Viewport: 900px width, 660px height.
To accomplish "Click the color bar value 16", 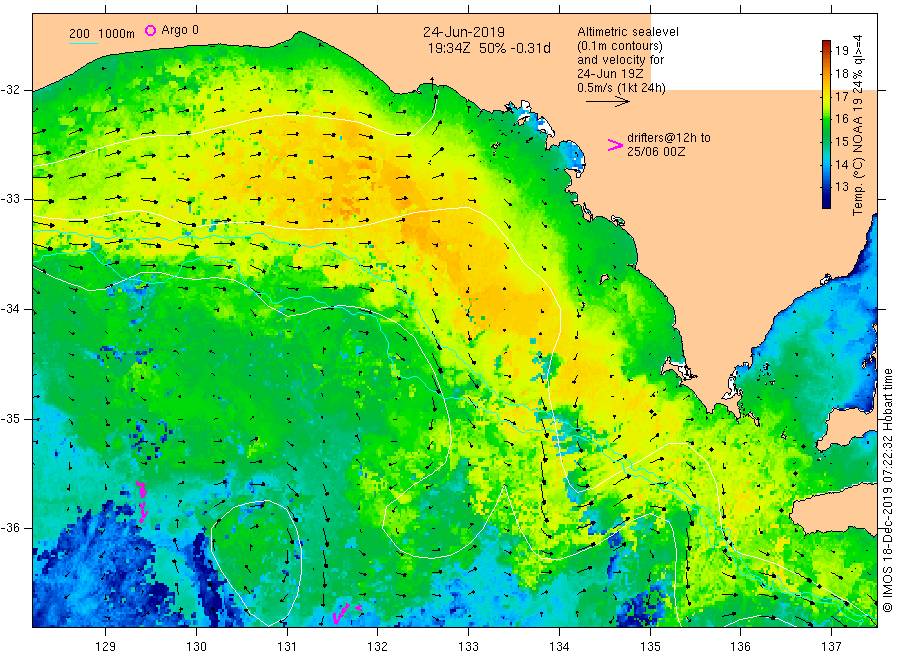I will (841, 119).
